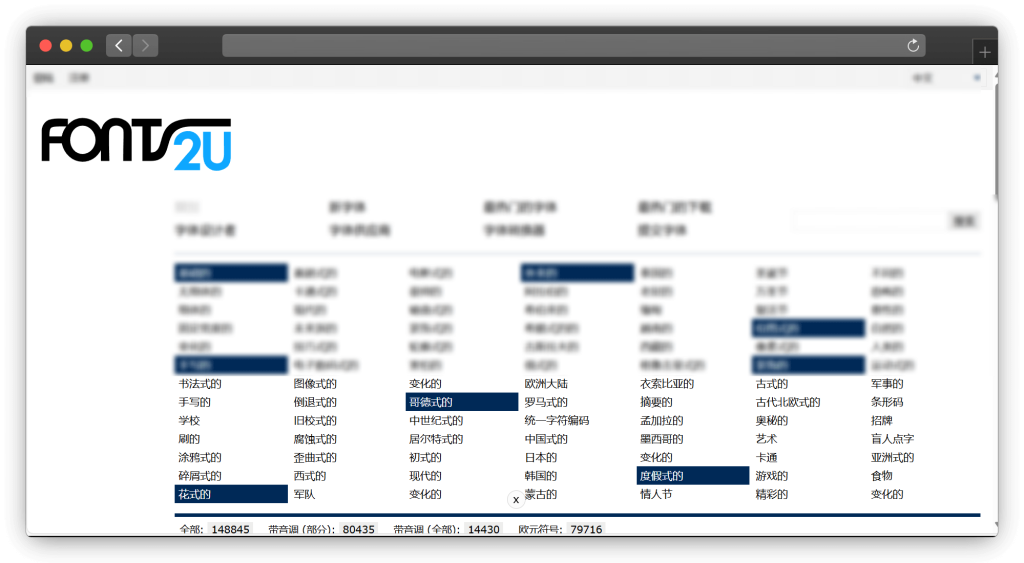1024x563 pixels.
Task: Open a new tab with the plus button
Action: coord(985,53)
